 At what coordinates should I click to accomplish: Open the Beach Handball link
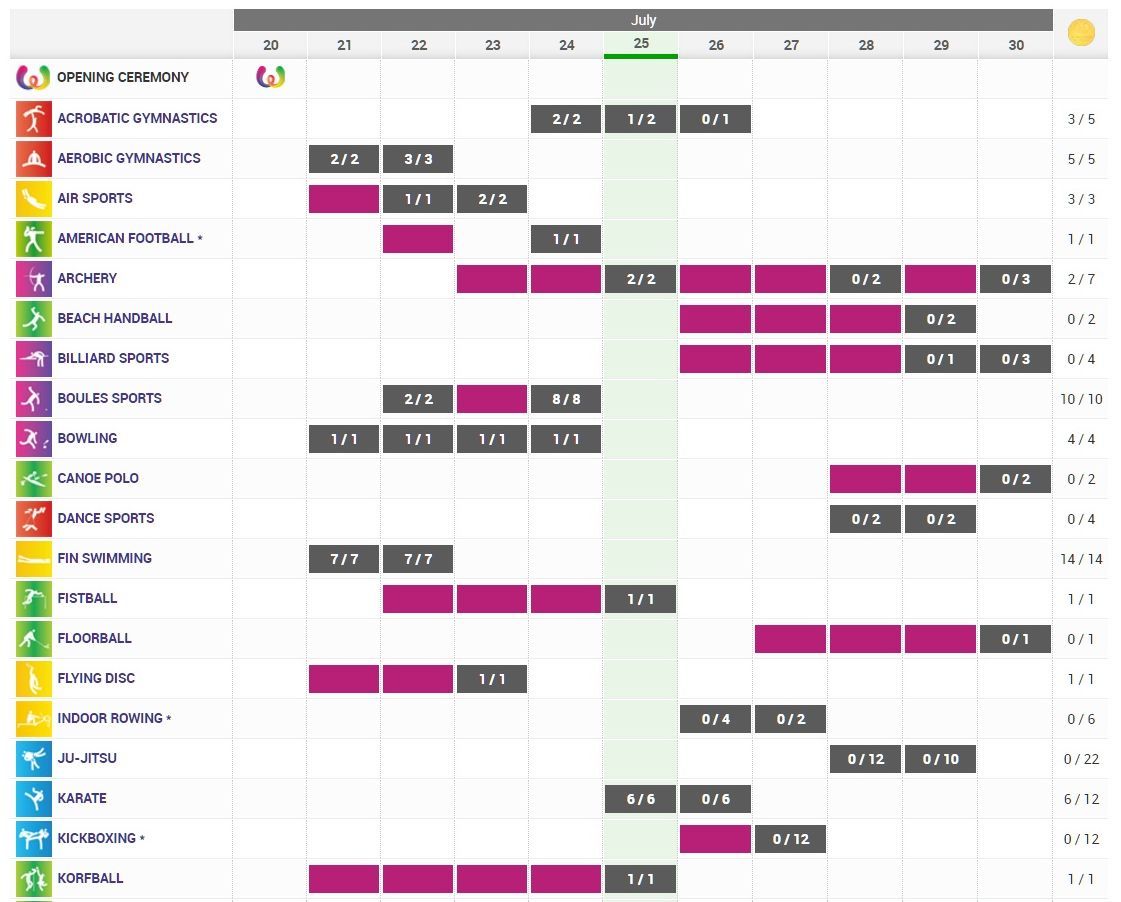click(x=114, y=318)
